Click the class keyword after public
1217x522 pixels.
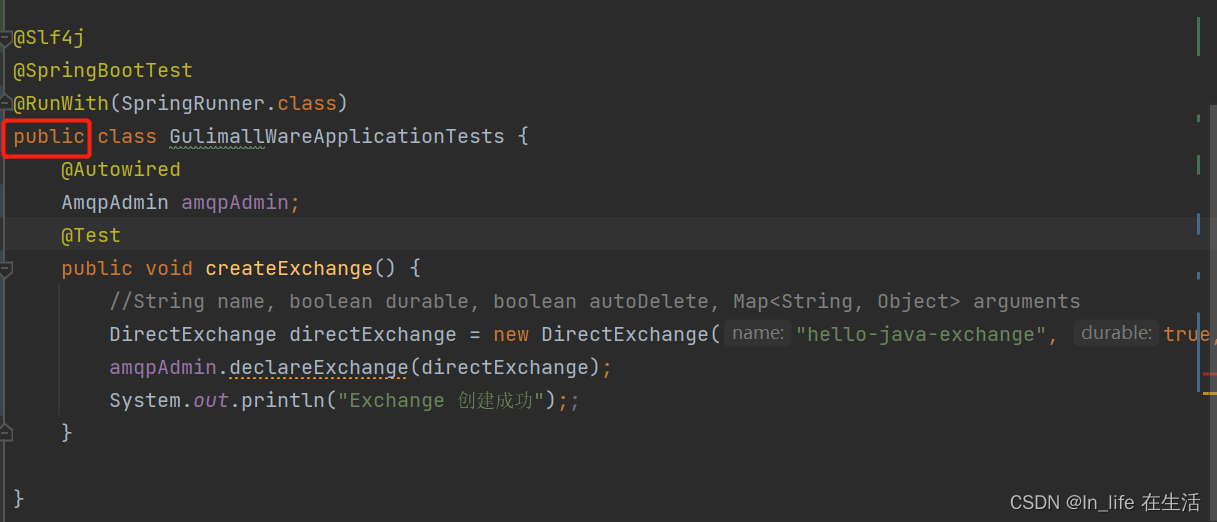click(x=127, y=136)
